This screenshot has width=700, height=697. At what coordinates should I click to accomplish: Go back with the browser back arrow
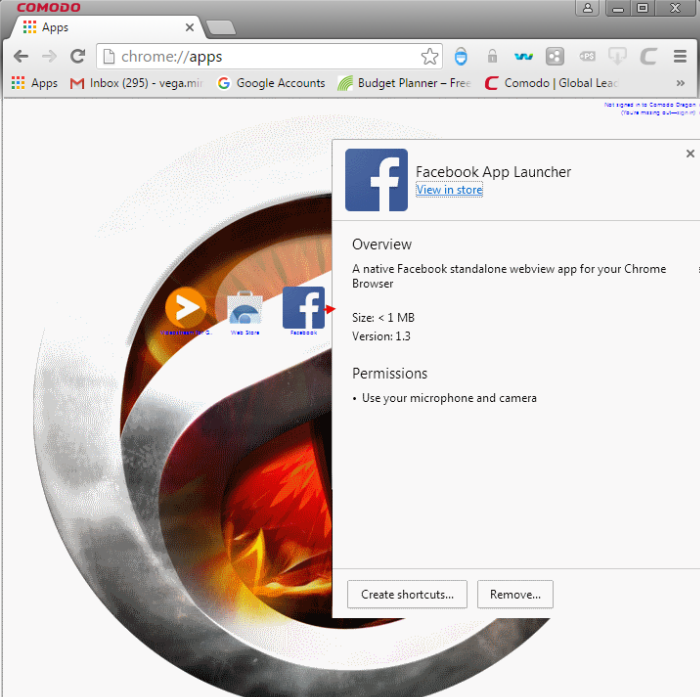pyautogui.click(x=21, y=57)
